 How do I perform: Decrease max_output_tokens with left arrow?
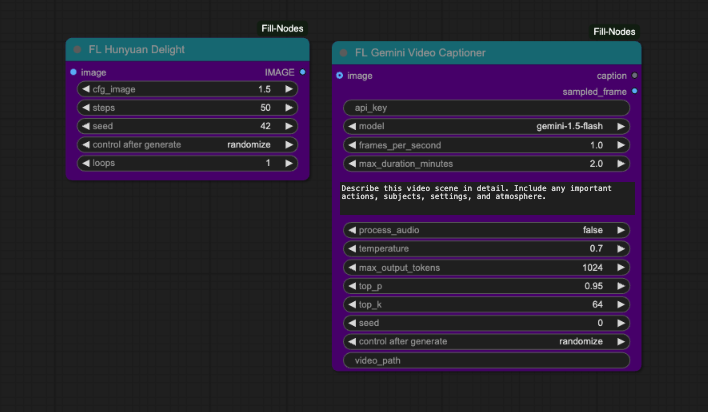point(352,267)
